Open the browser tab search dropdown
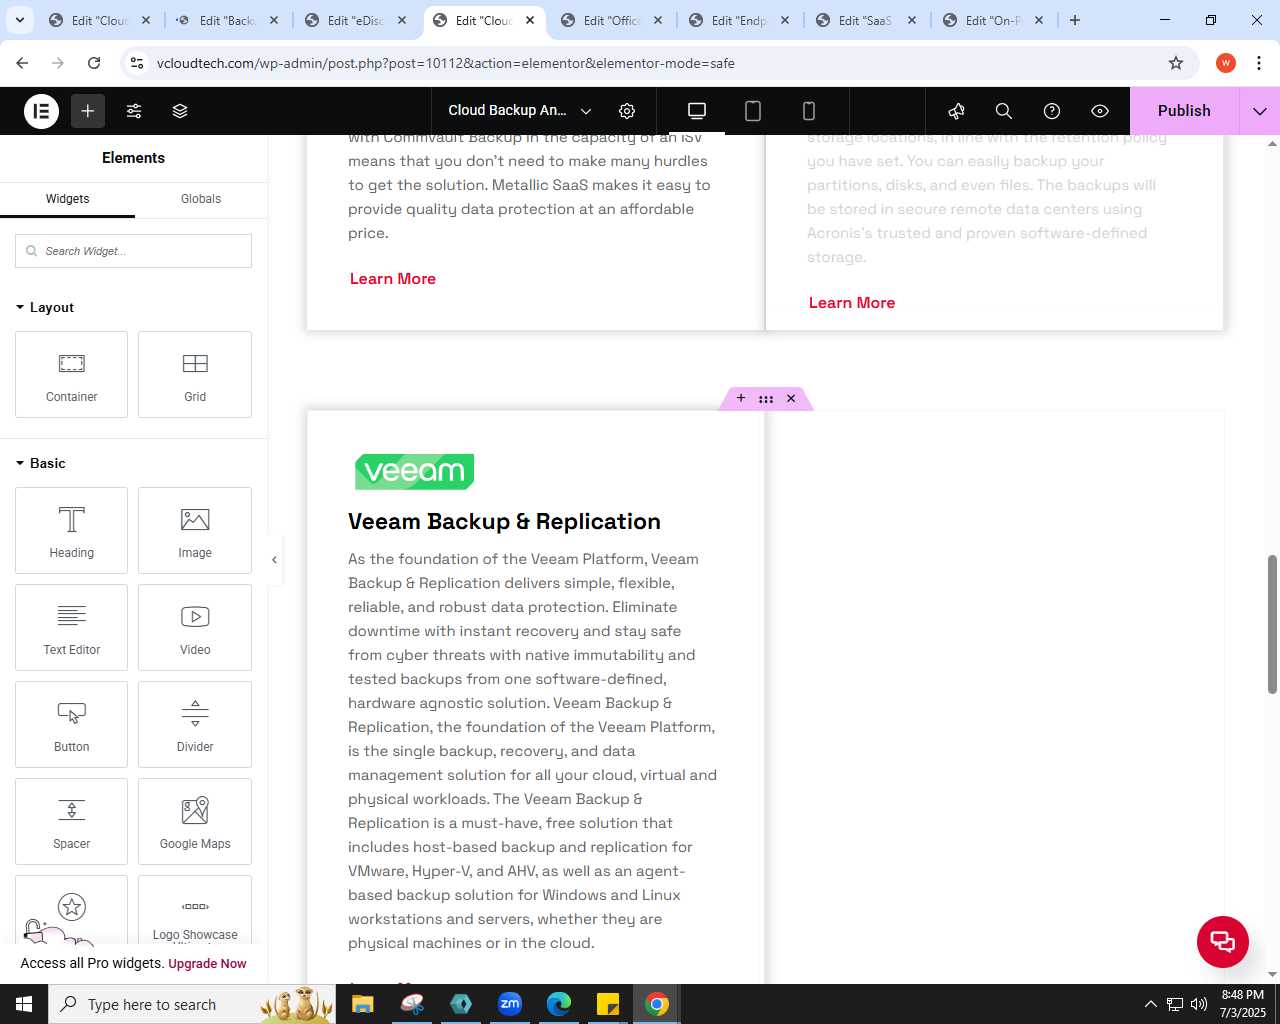The width and height of the screenshot is (1280, 1024). [x=19, y=20]
